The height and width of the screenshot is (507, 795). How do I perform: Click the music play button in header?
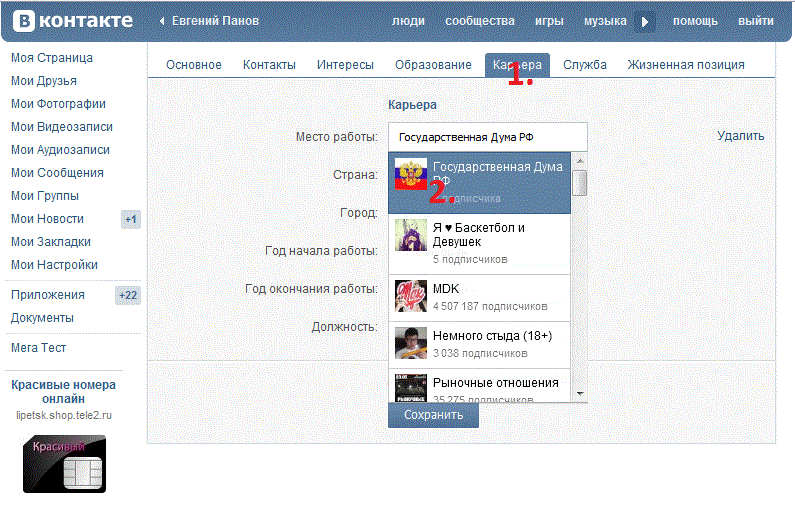pyautogui.click(x=645, y=22)
